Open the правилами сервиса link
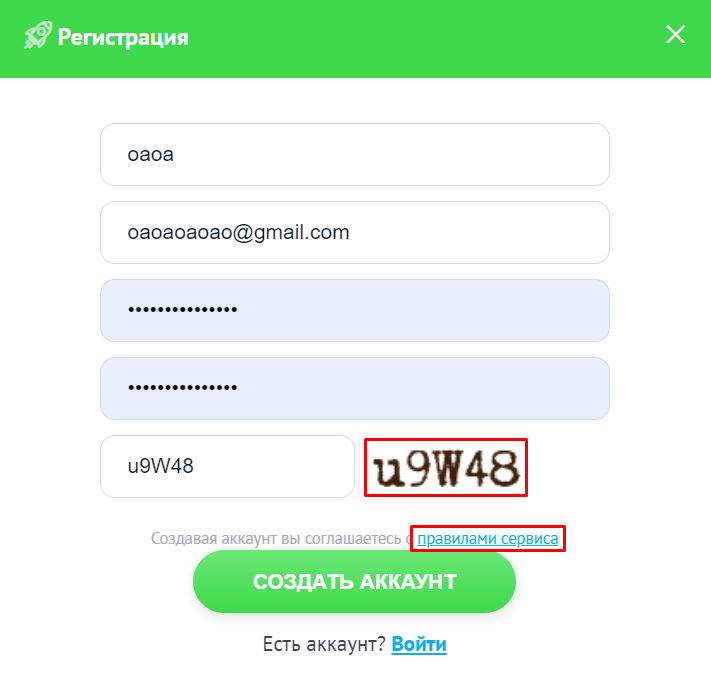The width and height of the screenshot is (711, 697). pyautogui.click(x=488, y=539)
